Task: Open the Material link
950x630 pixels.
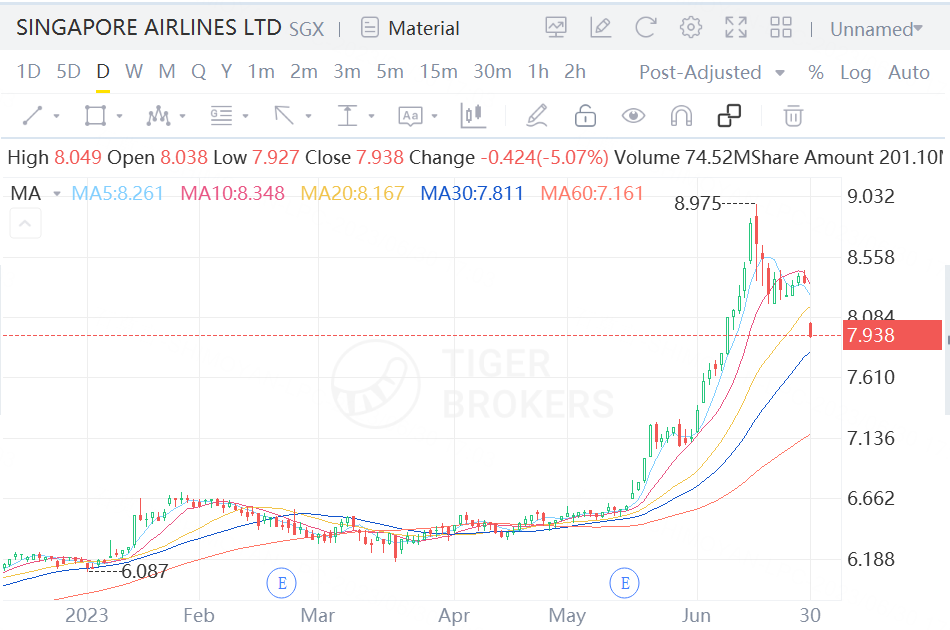Action: tap(410, 28)
